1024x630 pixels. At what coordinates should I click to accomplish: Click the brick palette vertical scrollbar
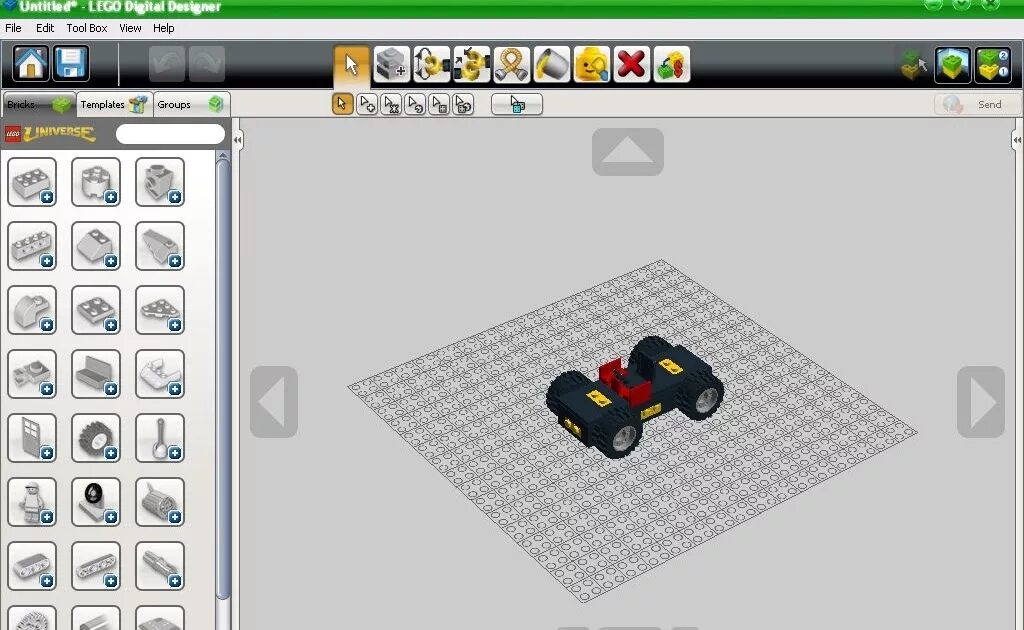click(223, 379)
